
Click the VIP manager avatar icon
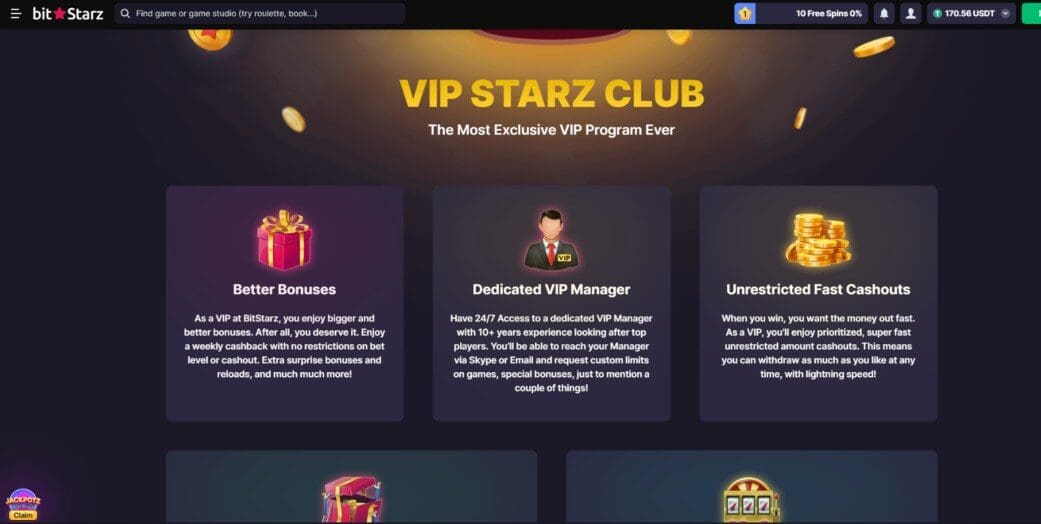[x=551, y=240]
